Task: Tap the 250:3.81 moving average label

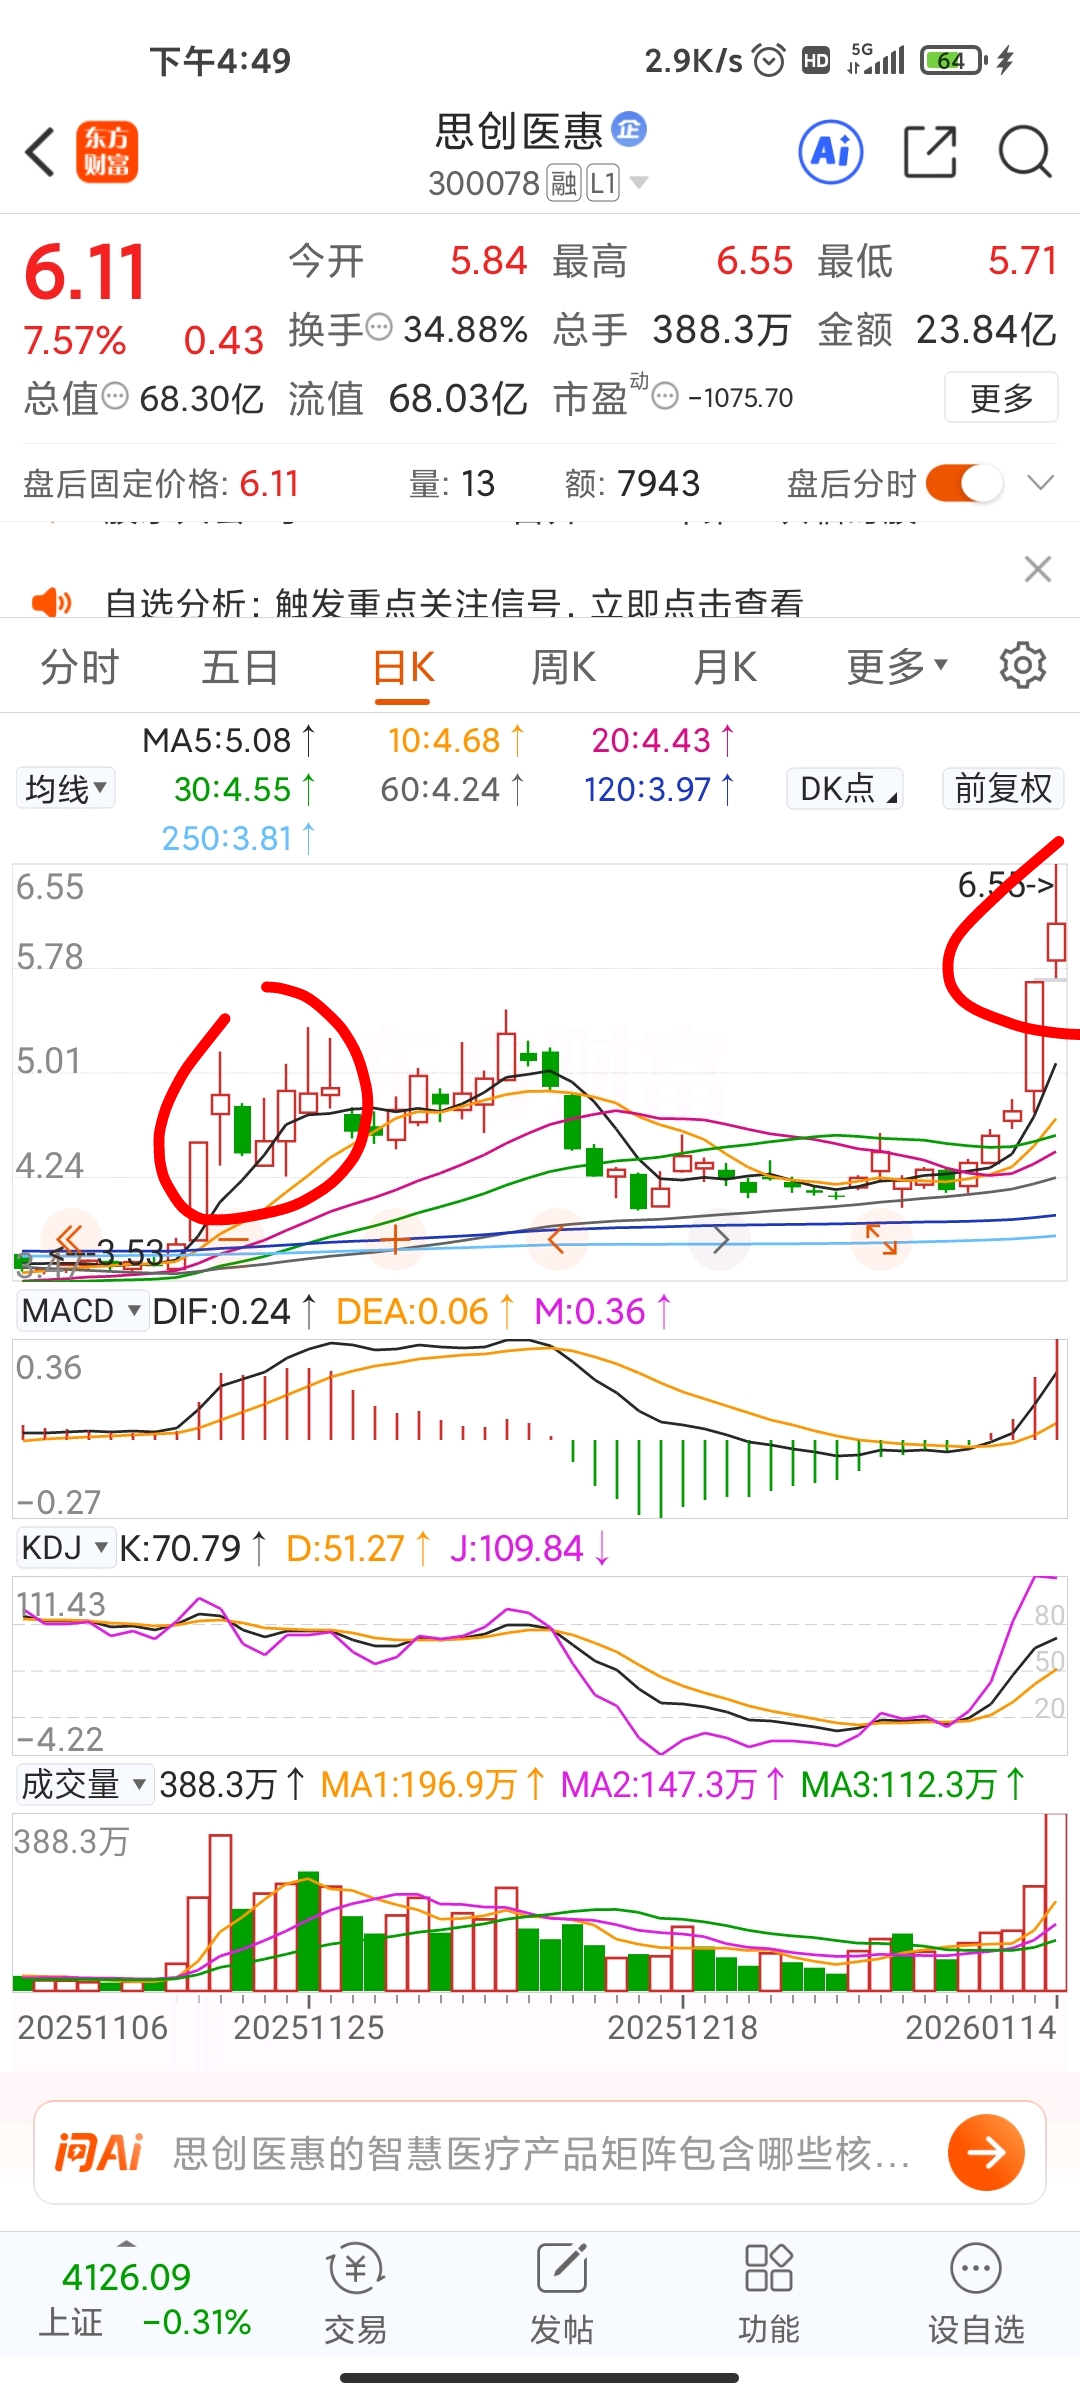Action: (239, 837)
